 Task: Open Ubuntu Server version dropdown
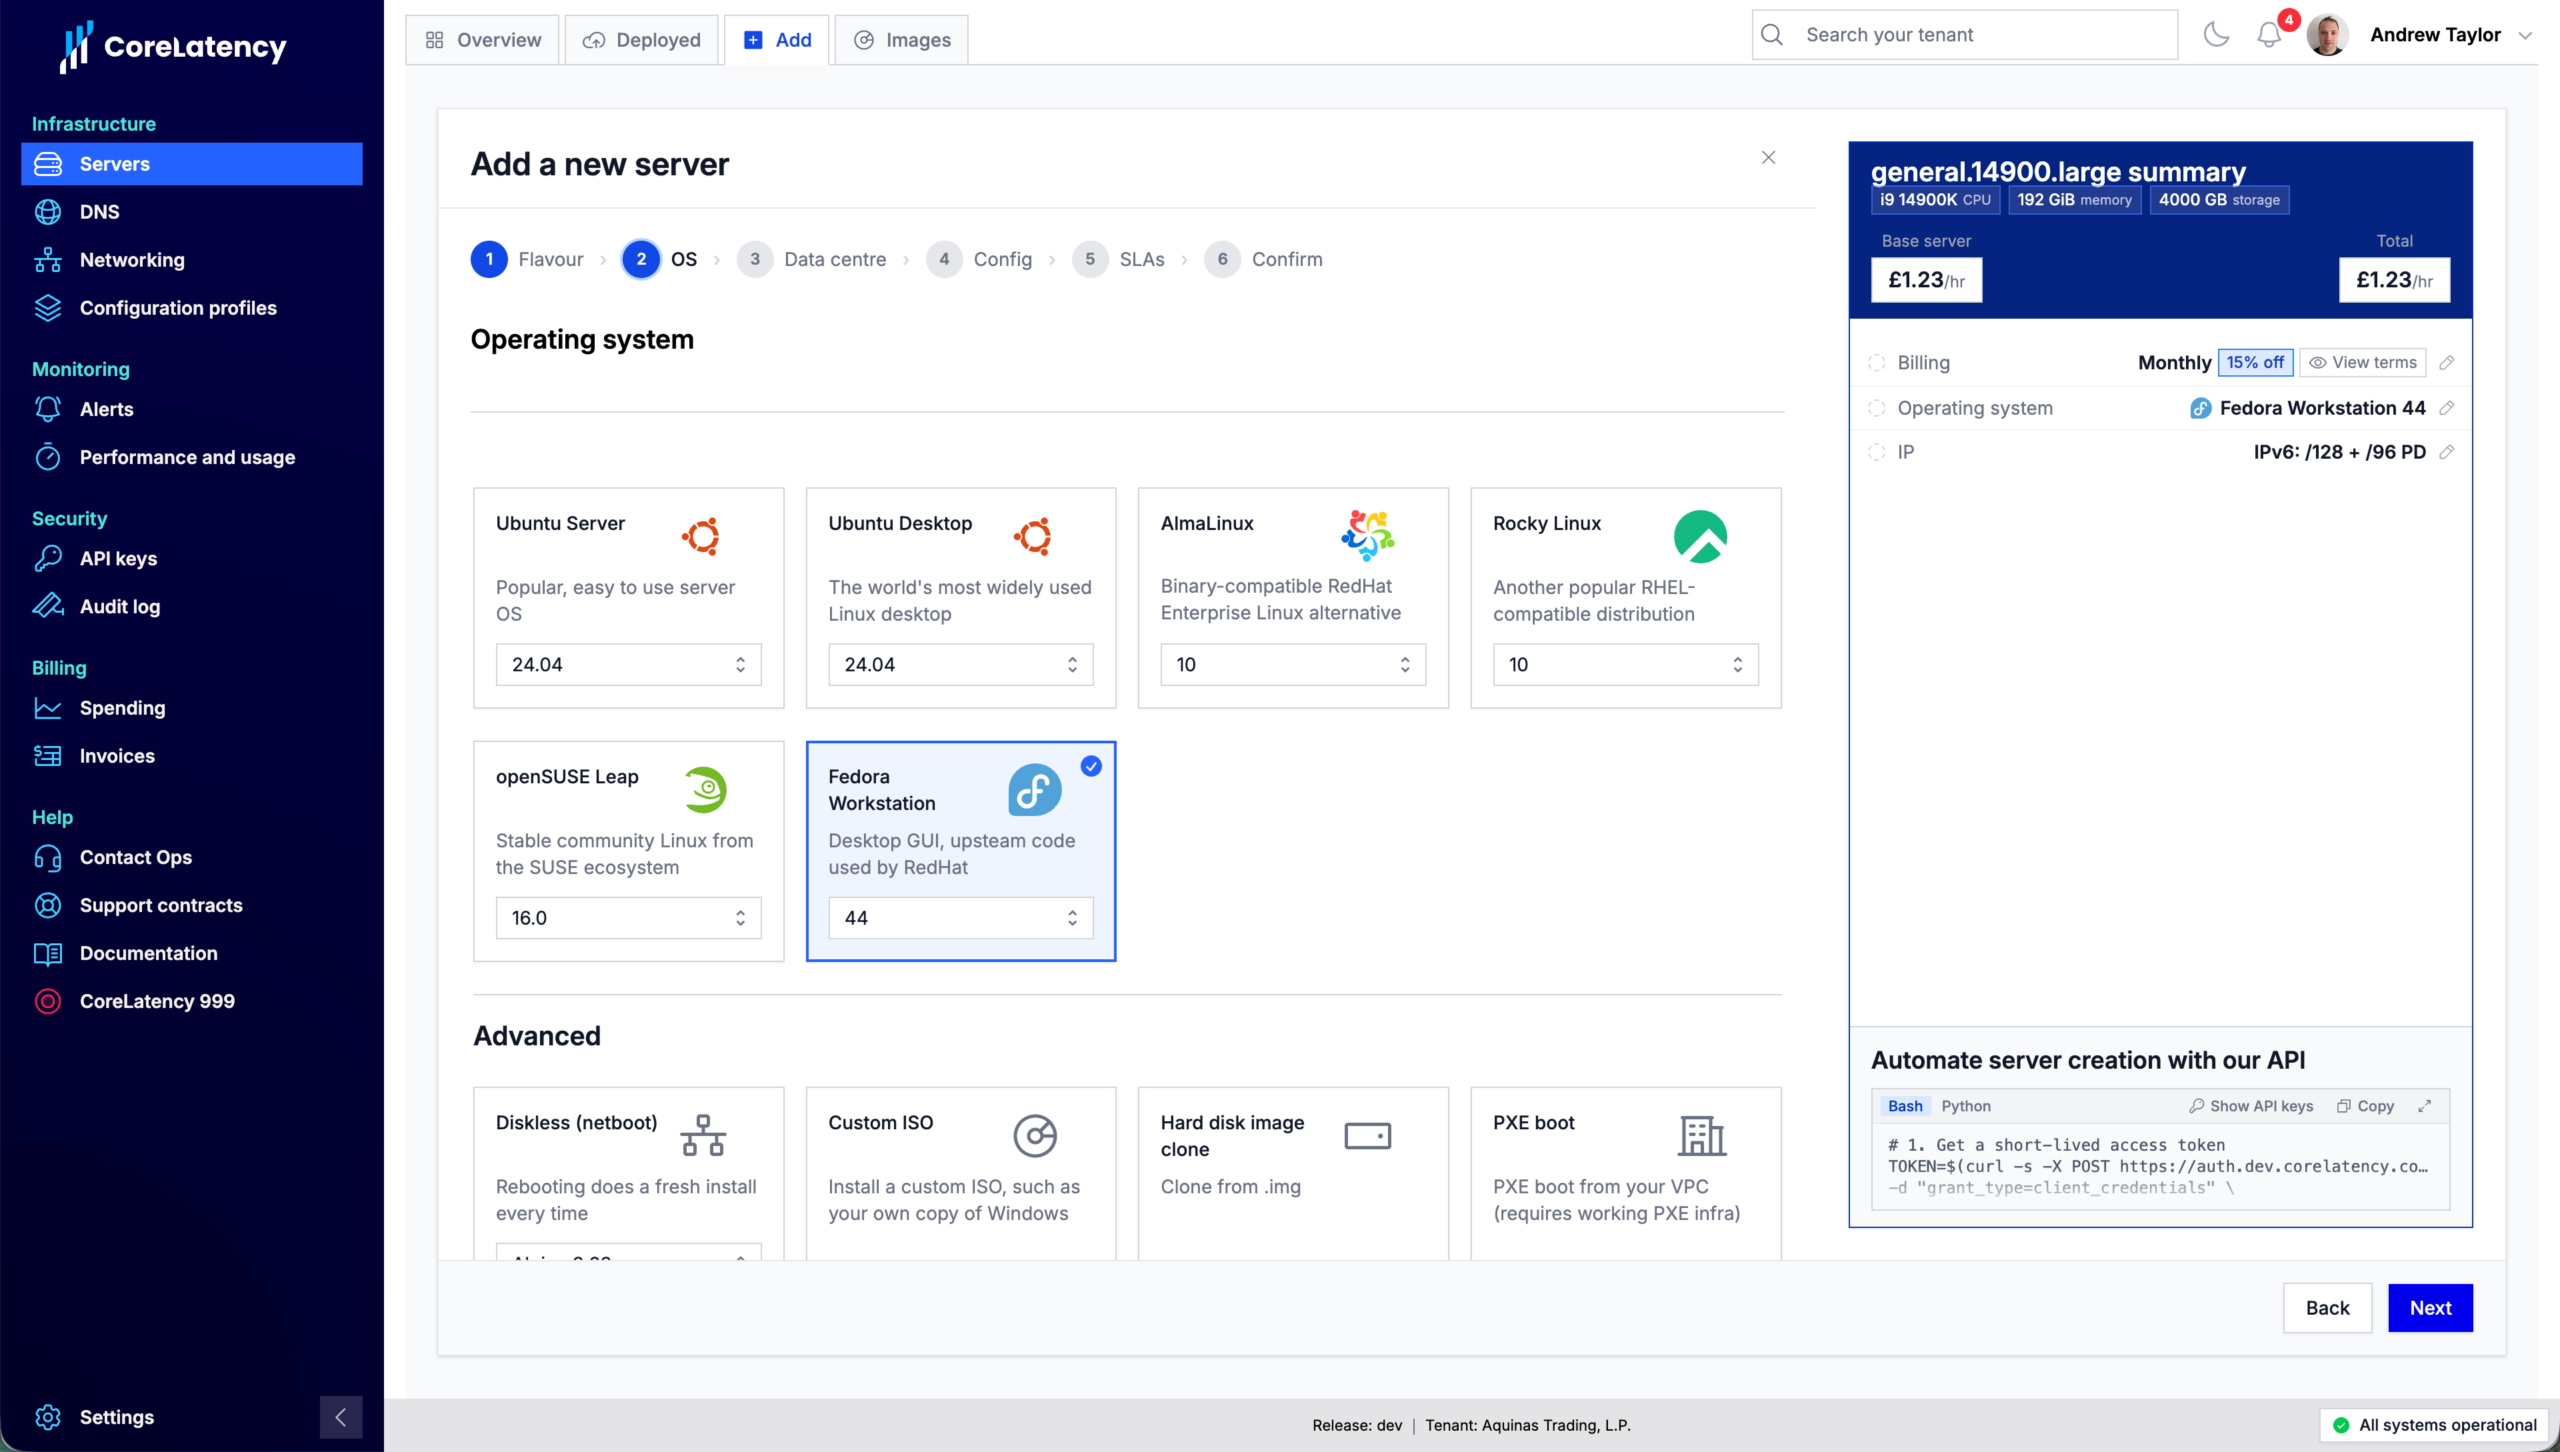click(629, 665)
